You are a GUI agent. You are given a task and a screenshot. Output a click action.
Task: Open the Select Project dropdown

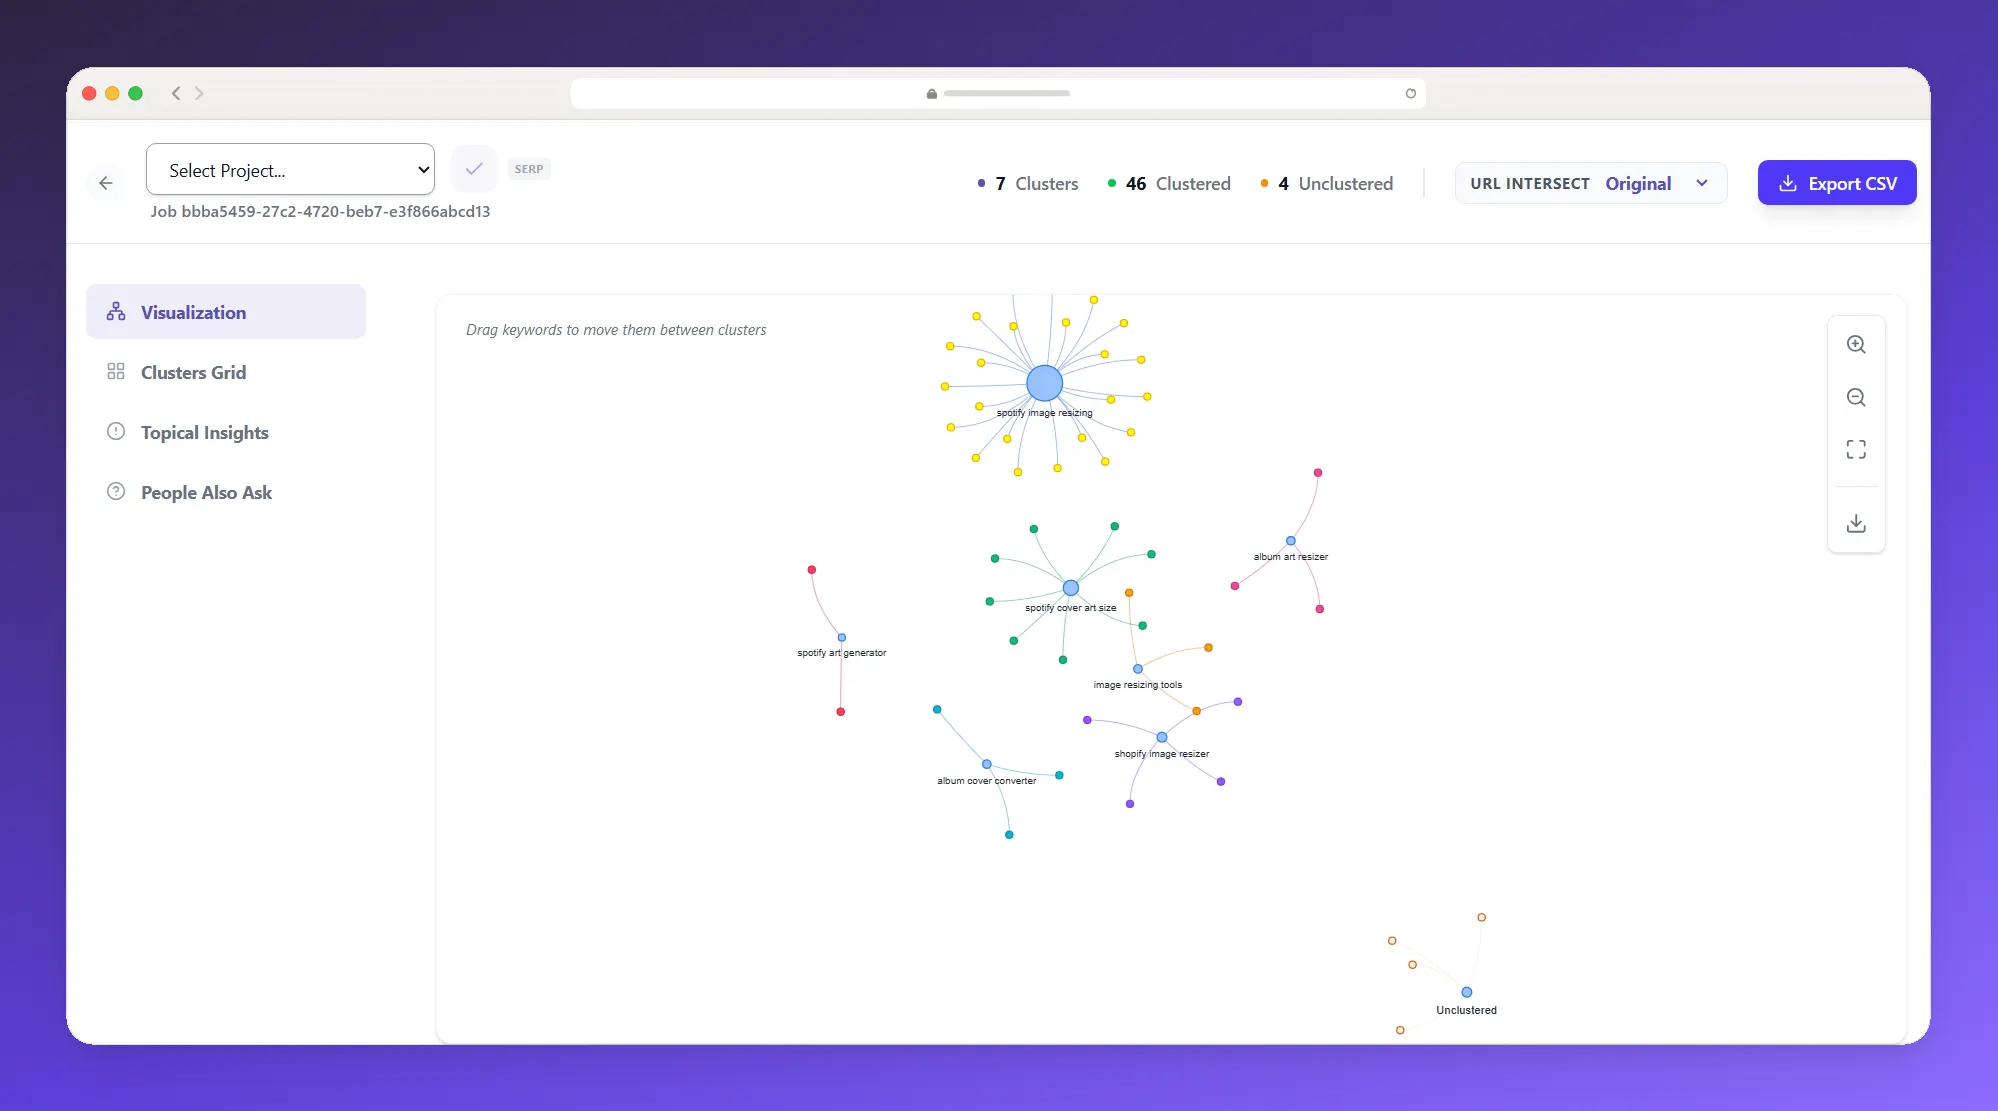tap(290, 169)
